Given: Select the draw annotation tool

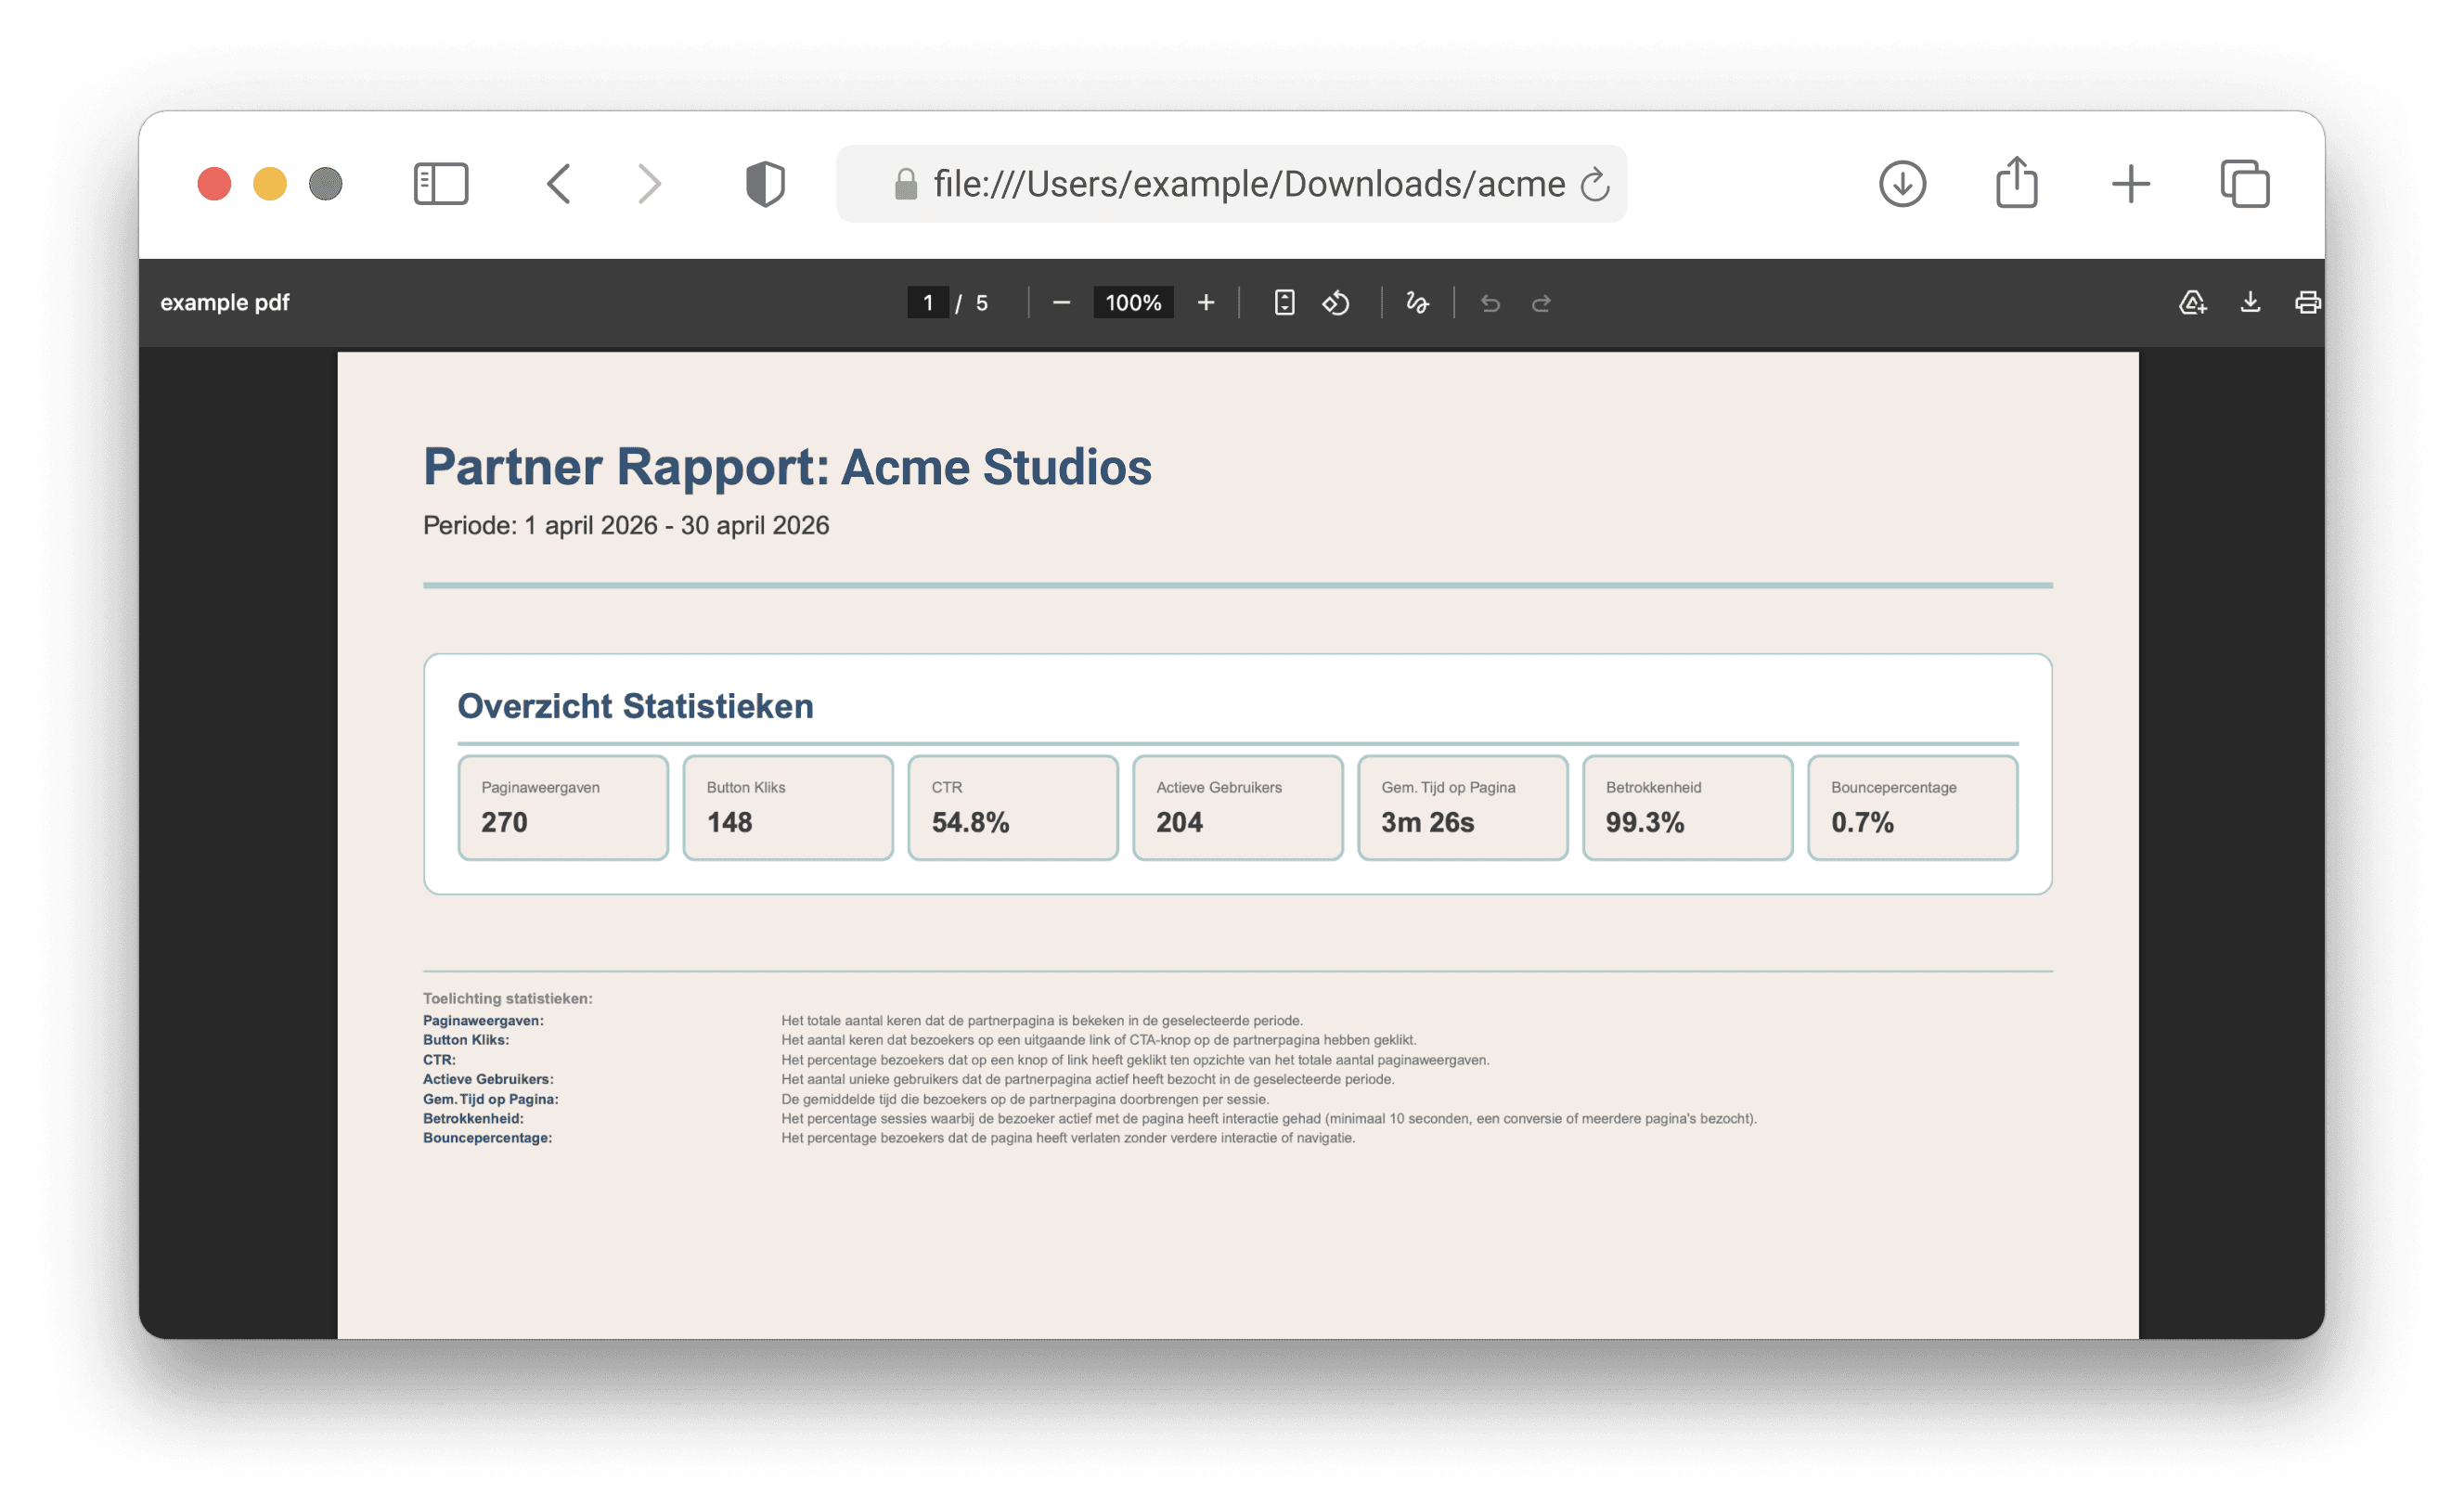Looking at the screenshot, I should point(1417,302).
